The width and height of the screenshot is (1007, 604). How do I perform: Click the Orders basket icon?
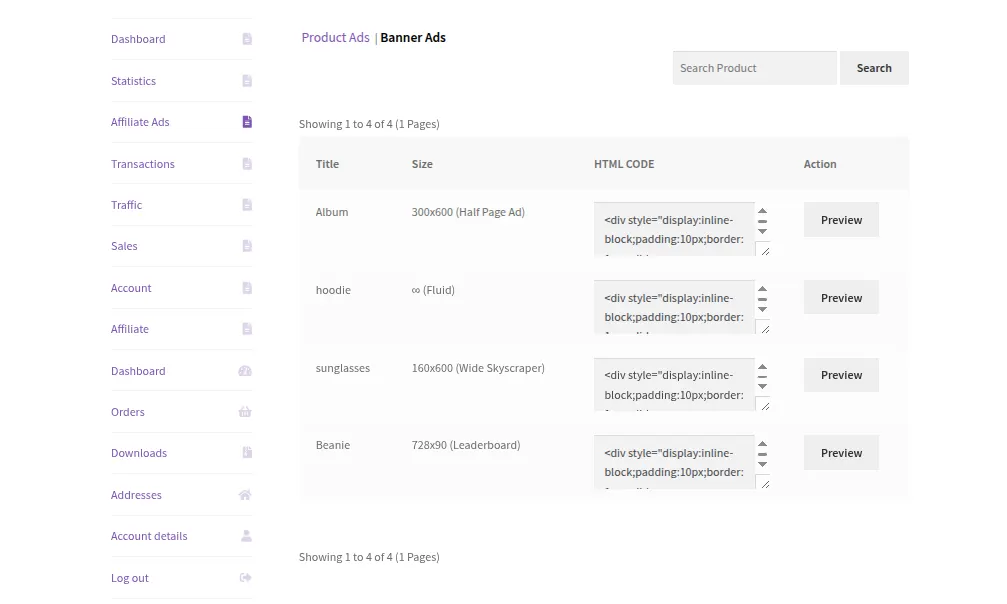[245, 412]
